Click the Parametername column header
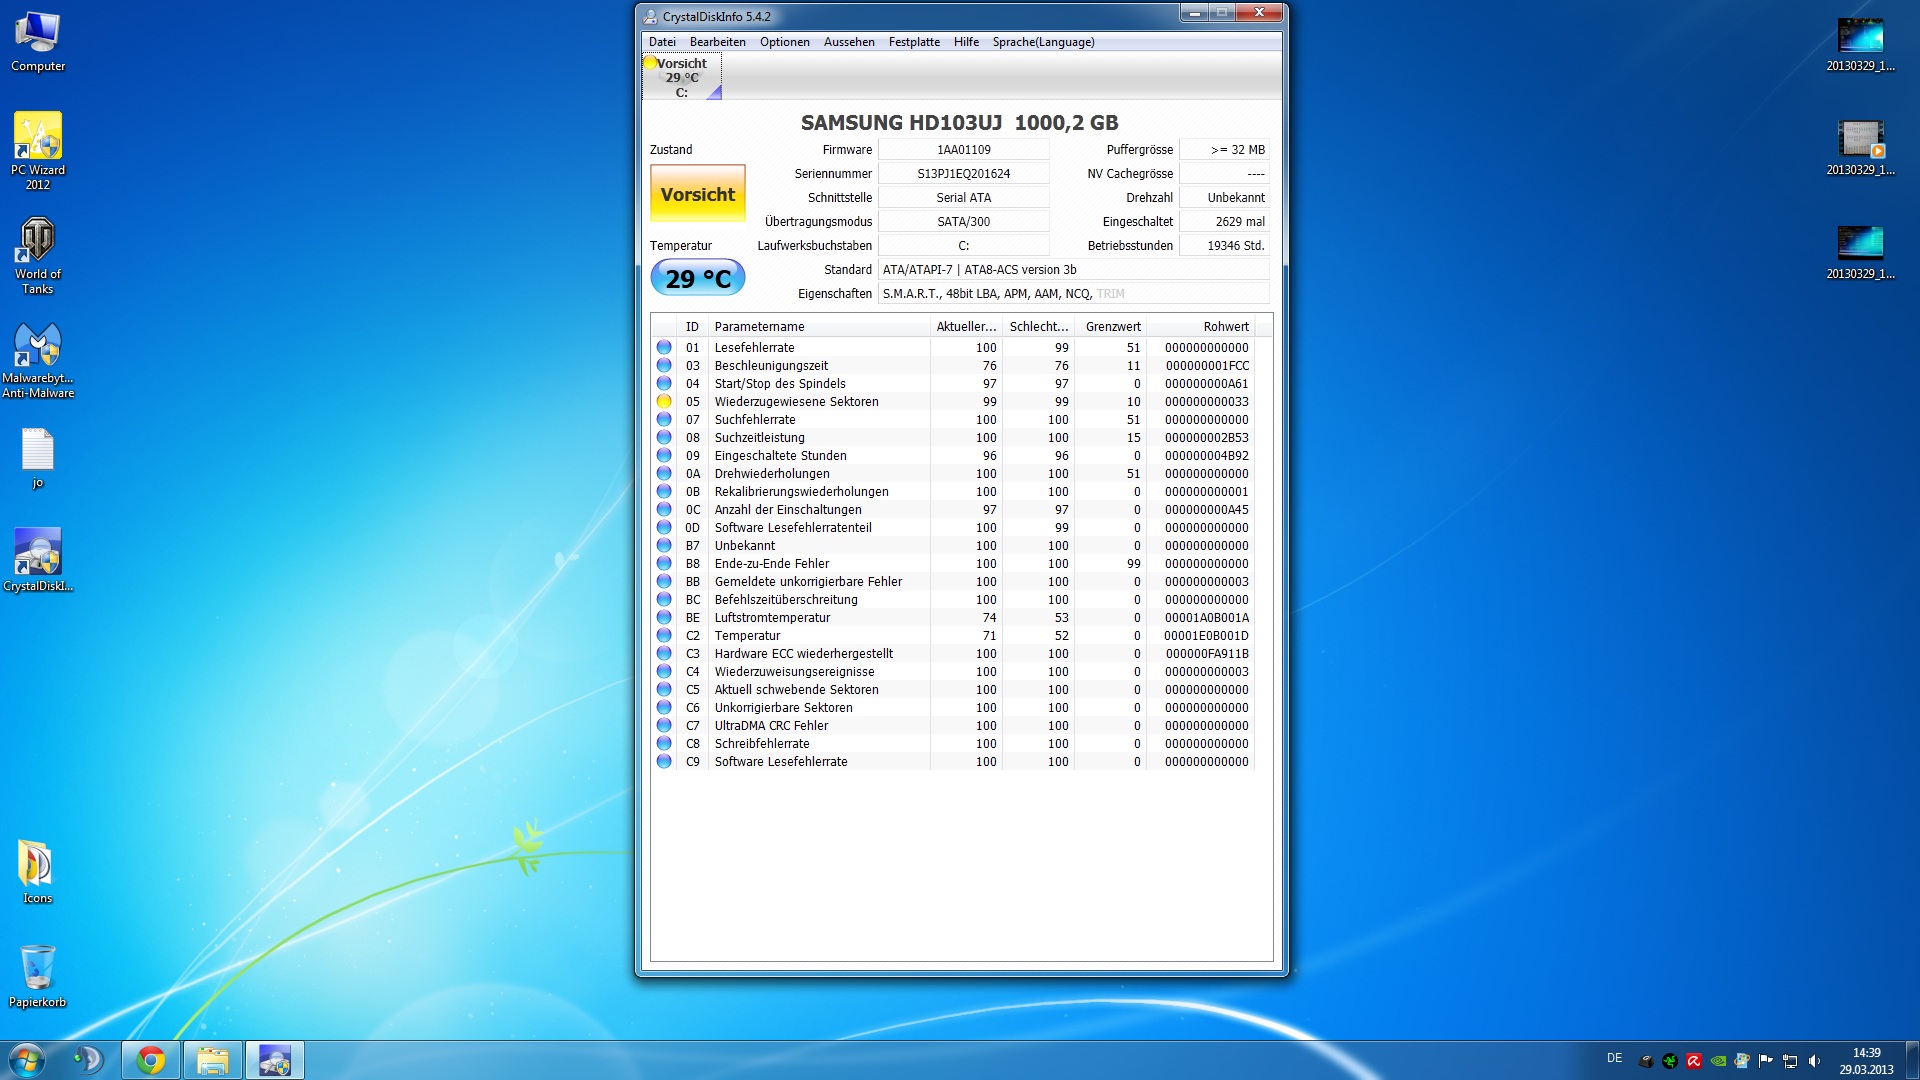1920x1080 pixels. pyautogui.click(x=759, y=327)
